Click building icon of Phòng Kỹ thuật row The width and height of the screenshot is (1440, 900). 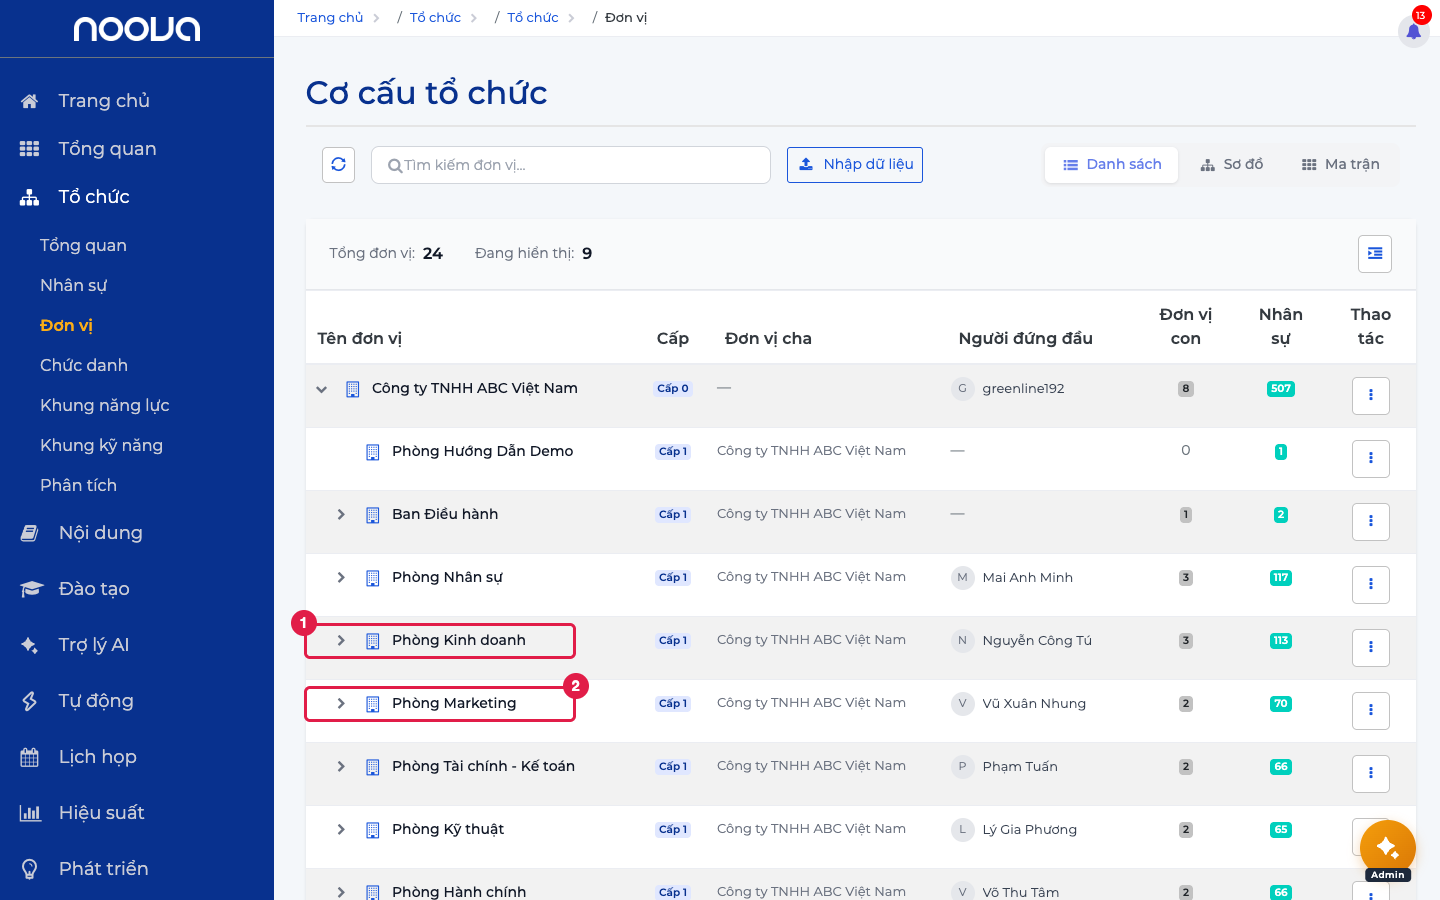(373, 830)
